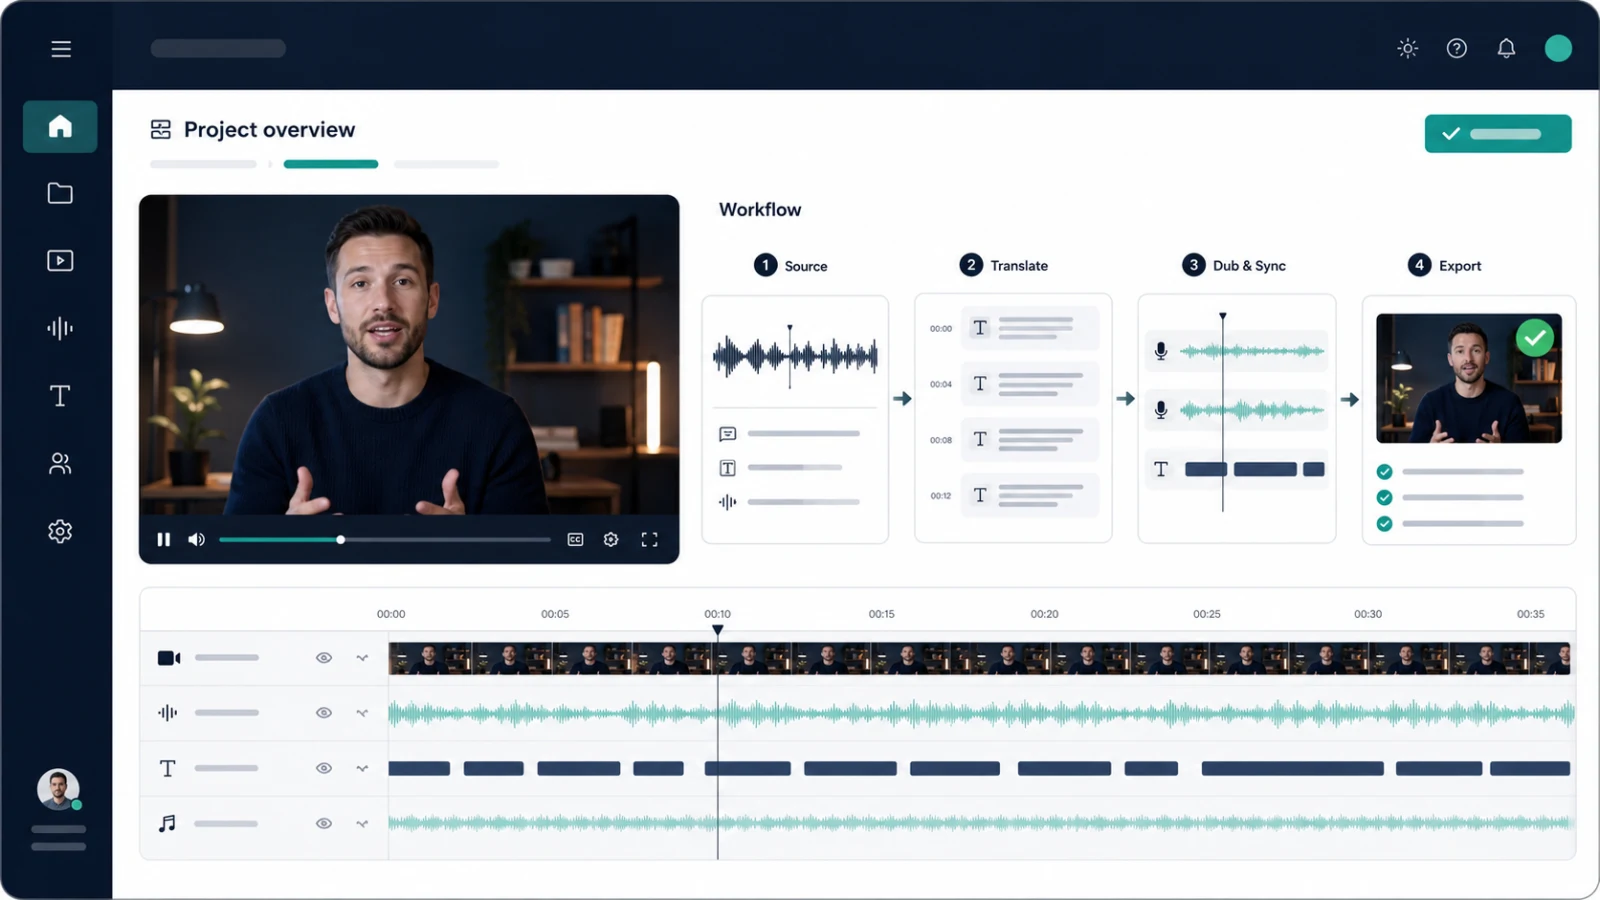Click the music note track icon
This screenshot has height=900, width=1600.
pyautogui.click(x=168, y=823)
